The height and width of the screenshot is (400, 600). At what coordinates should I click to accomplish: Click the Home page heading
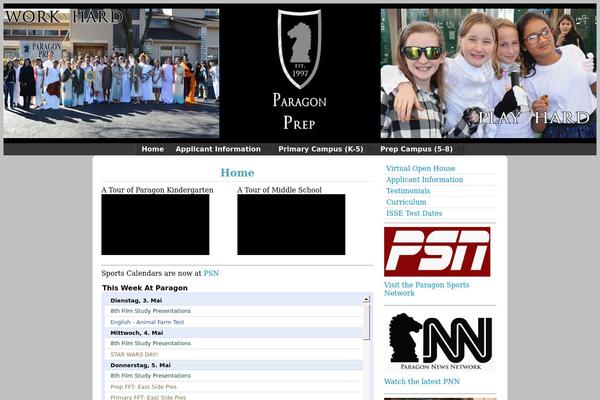coord(237,173)
